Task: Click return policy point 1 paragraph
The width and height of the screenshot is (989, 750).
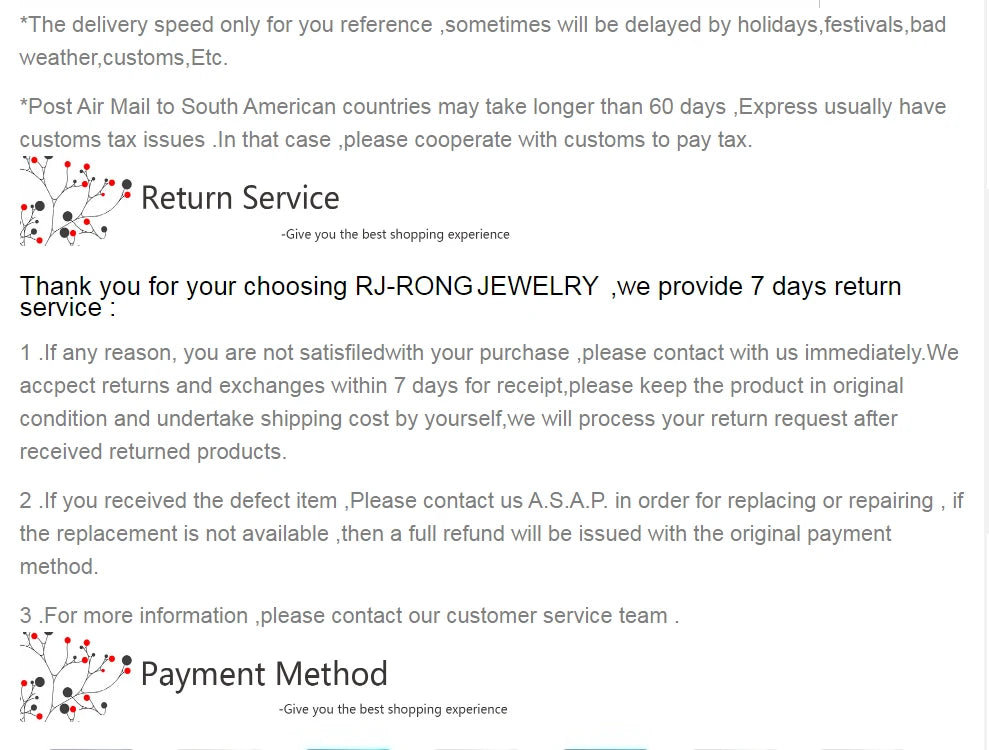Action: coord(488,402)
